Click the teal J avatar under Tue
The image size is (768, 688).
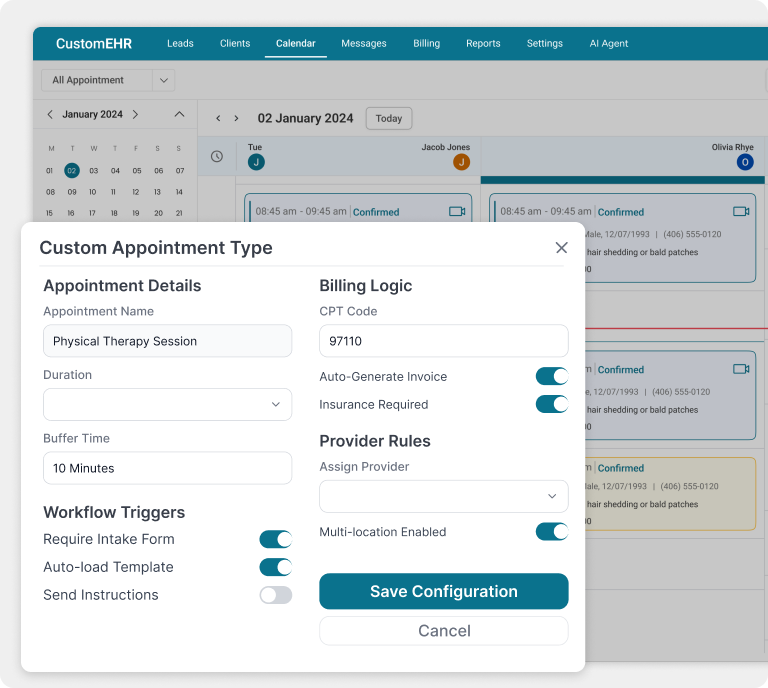pyautogui.click(x=256, y=162)
